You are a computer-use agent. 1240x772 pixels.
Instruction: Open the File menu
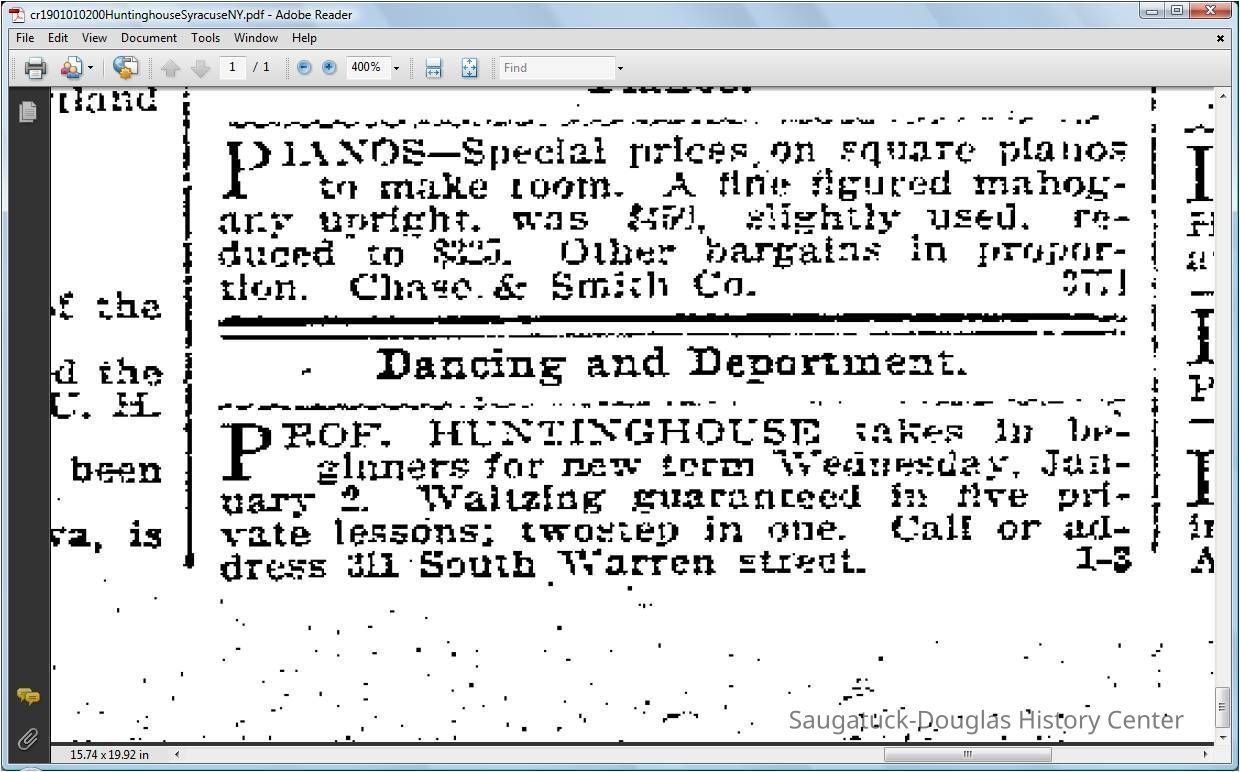[25, 38]
